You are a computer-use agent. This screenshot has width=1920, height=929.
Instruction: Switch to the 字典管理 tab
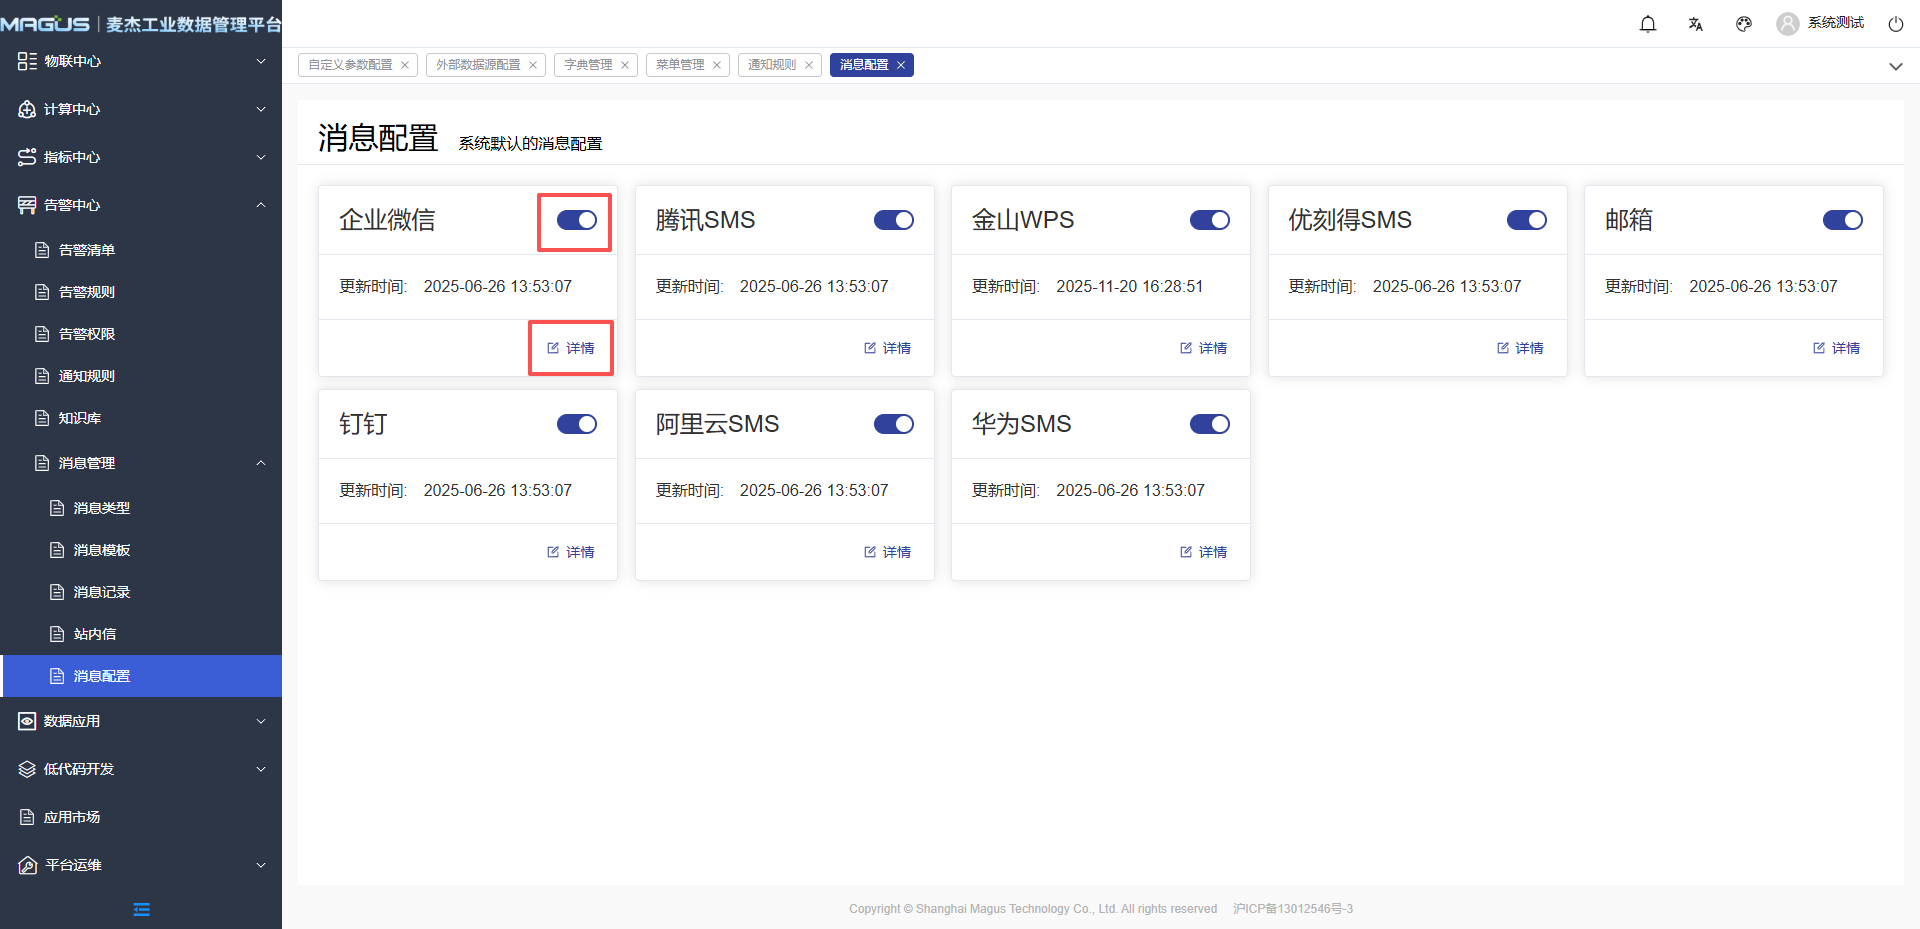pyautogui.click(x=588, y=65)
